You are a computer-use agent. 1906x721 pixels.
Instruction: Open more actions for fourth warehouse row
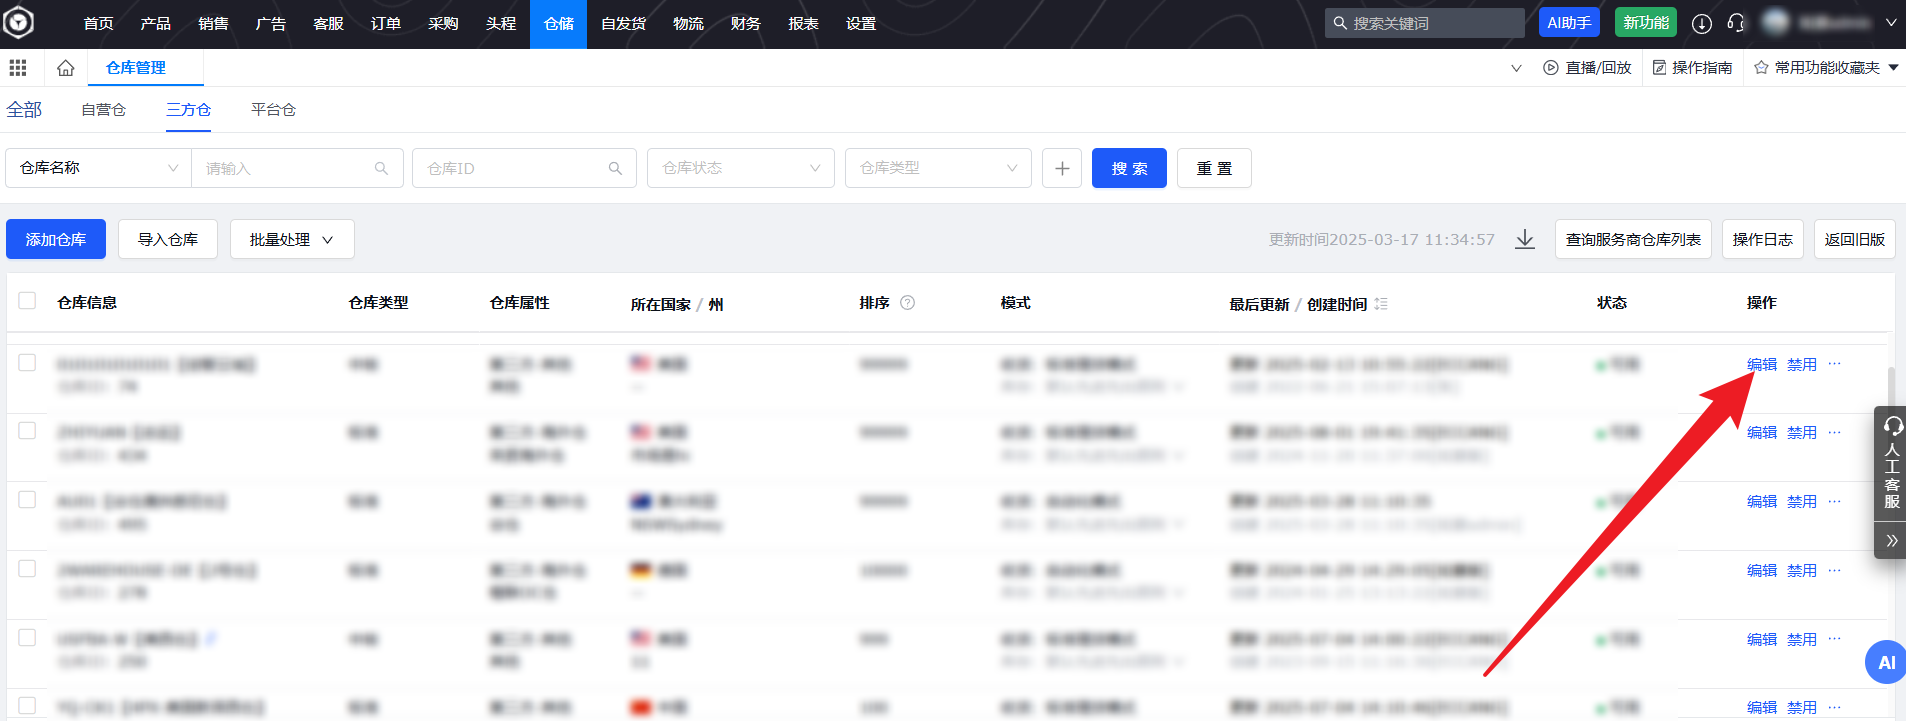tap(1834, 570)
